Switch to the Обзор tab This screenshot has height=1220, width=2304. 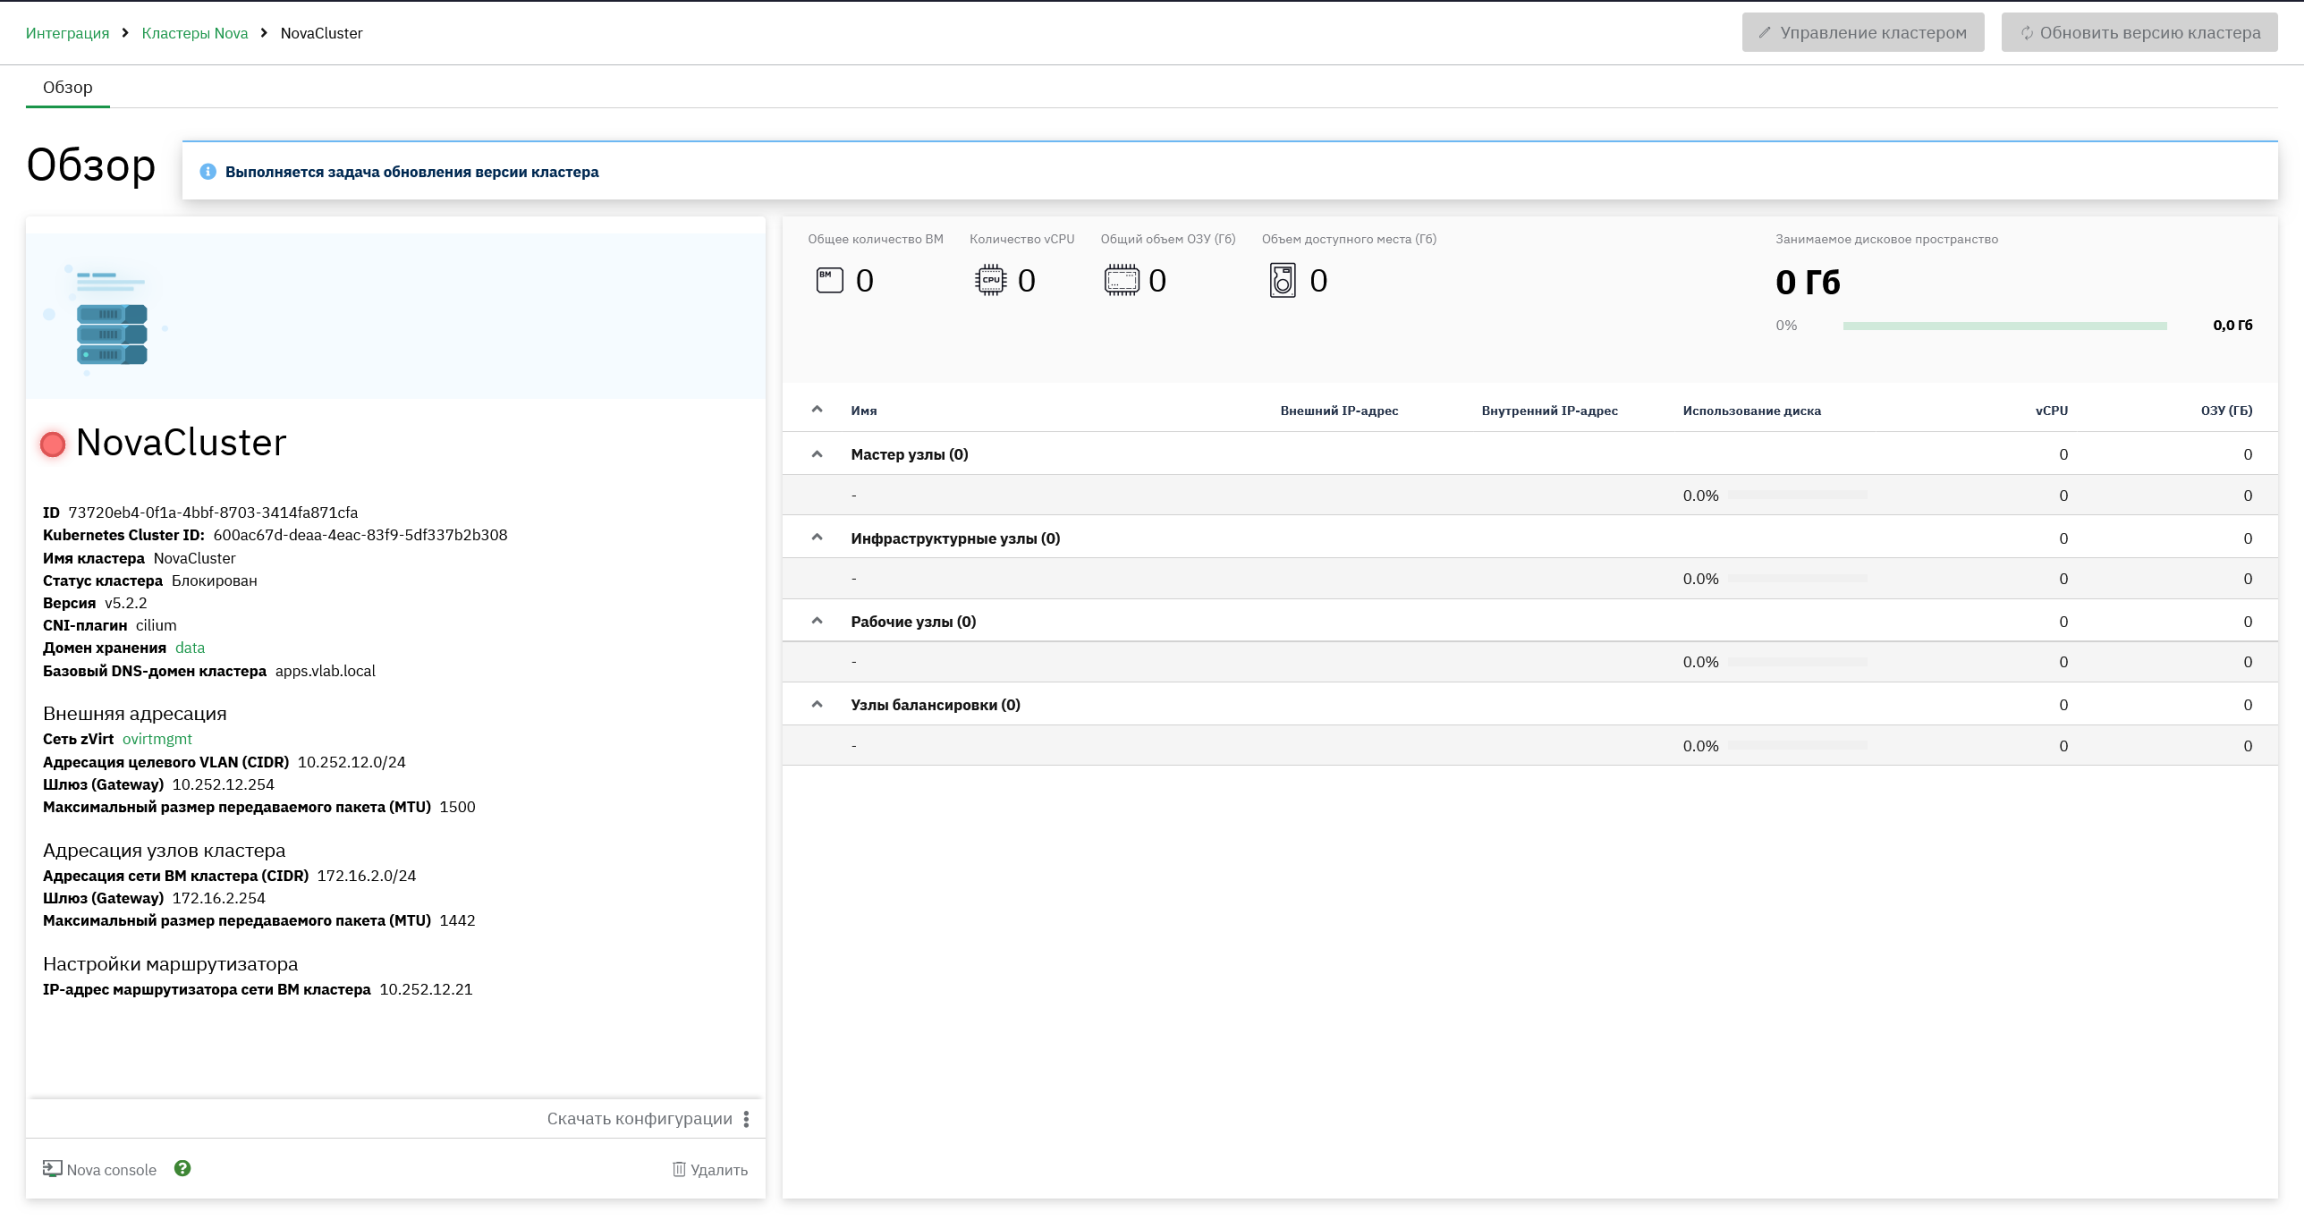68,87
